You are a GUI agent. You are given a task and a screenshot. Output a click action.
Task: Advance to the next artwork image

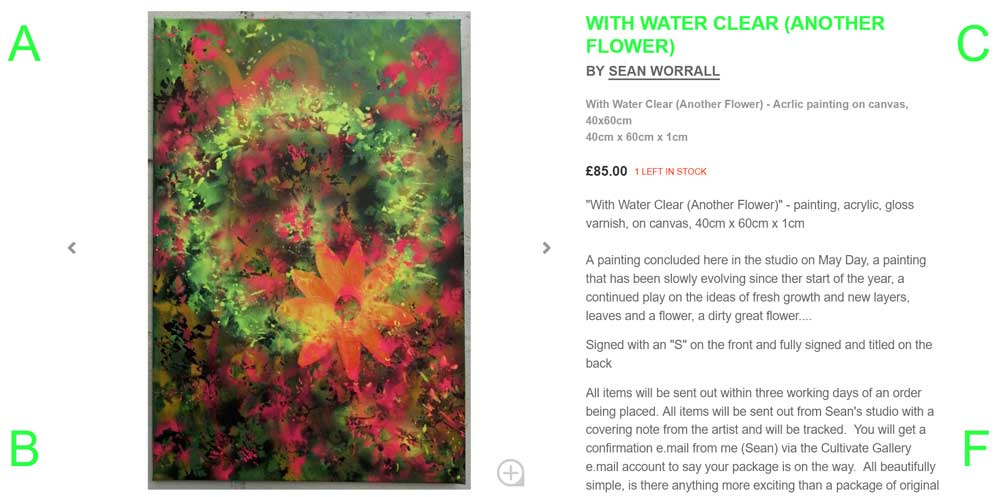(546, 248)
